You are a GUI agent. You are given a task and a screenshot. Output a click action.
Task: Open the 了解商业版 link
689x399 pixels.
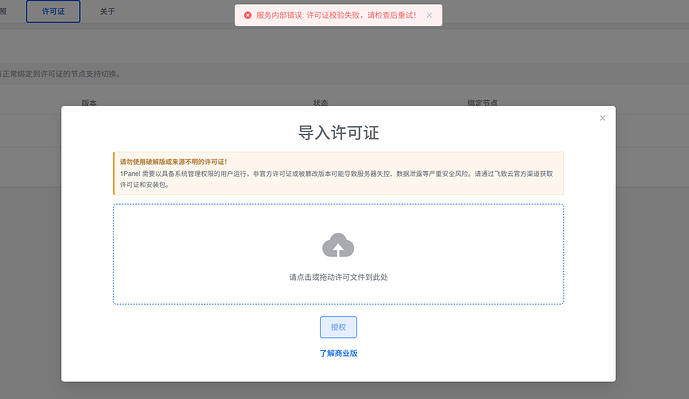point(338,353)
